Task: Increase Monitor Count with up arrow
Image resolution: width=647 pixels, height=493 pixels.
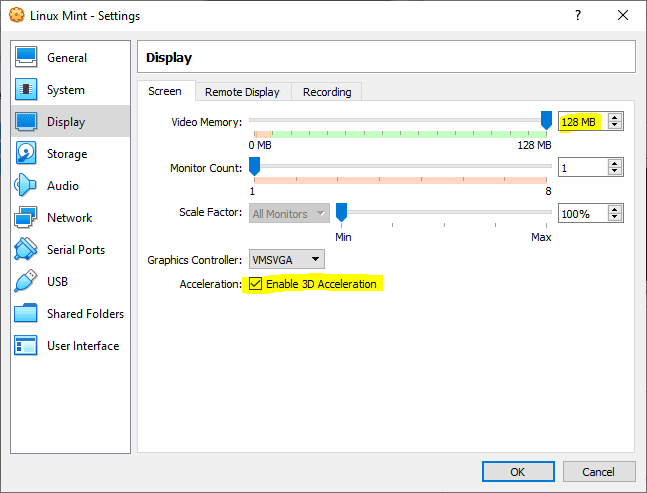Action: [x=615, y=163]
